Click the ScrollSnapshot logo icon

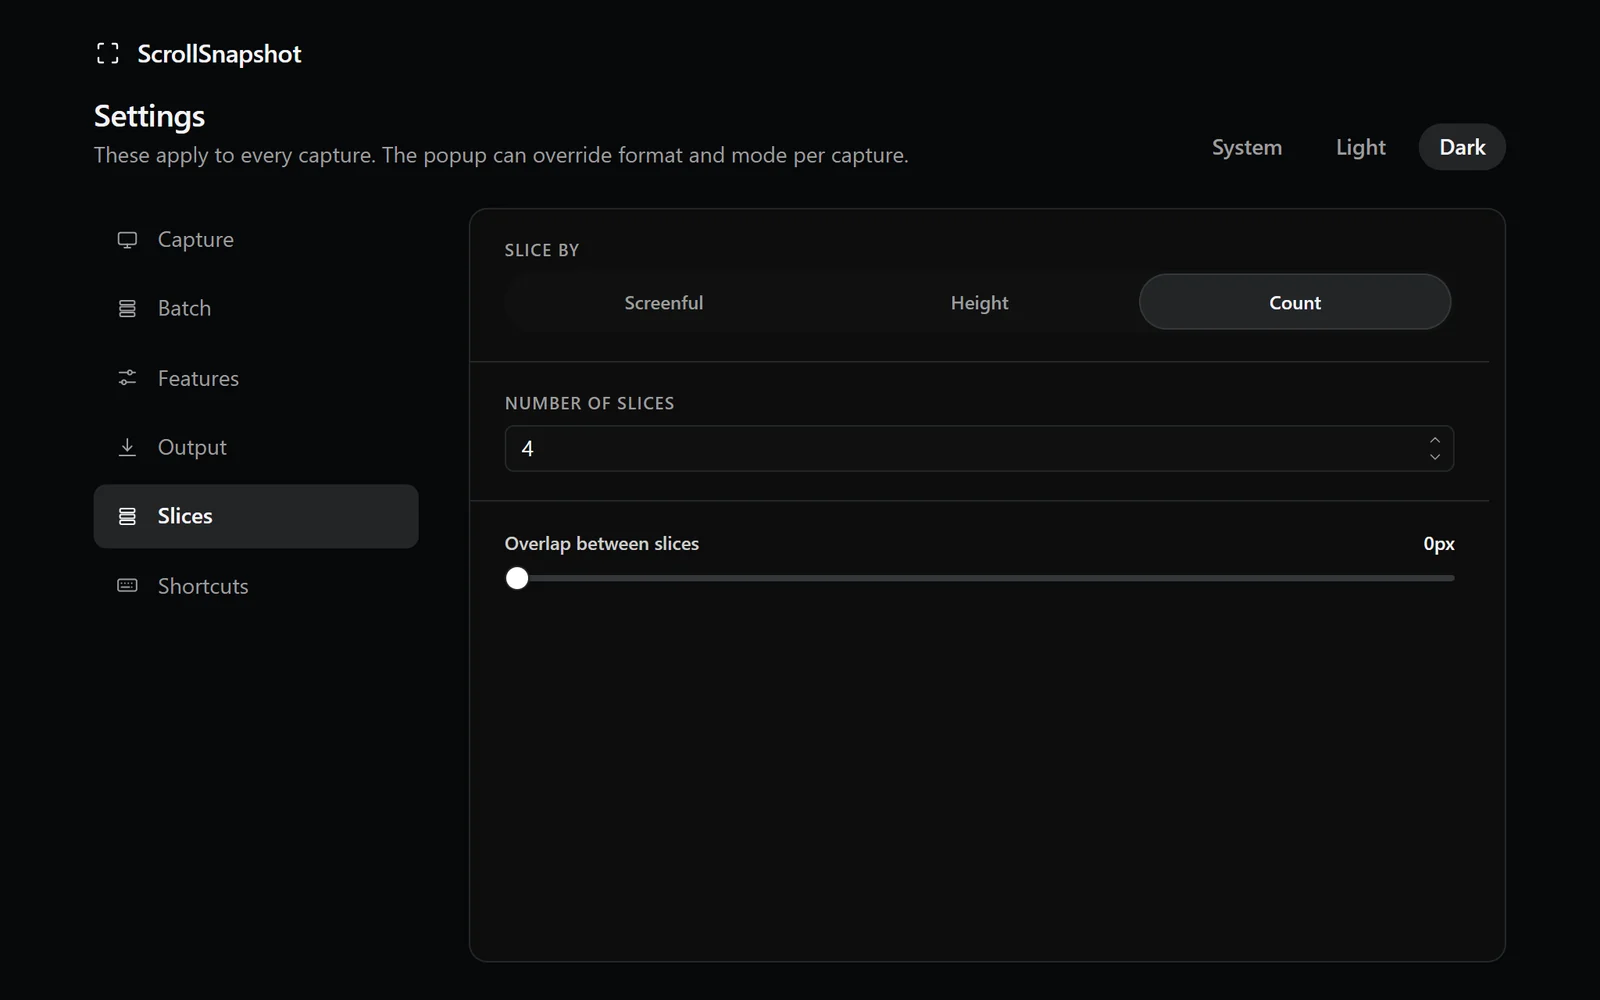108,54
